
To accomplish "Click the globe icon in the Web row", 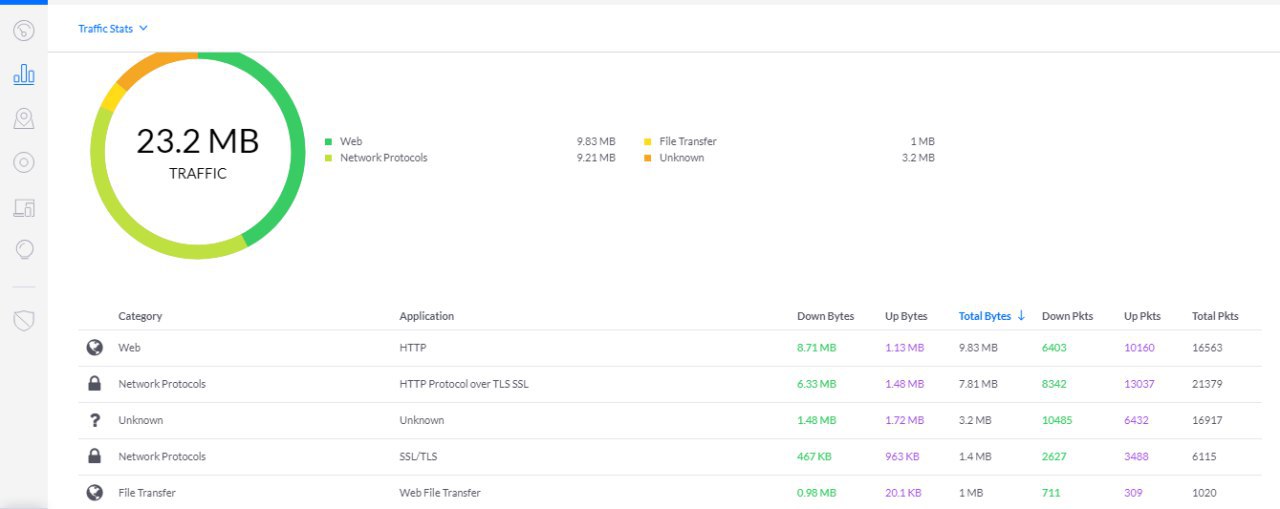I will (x=95, y=348).
